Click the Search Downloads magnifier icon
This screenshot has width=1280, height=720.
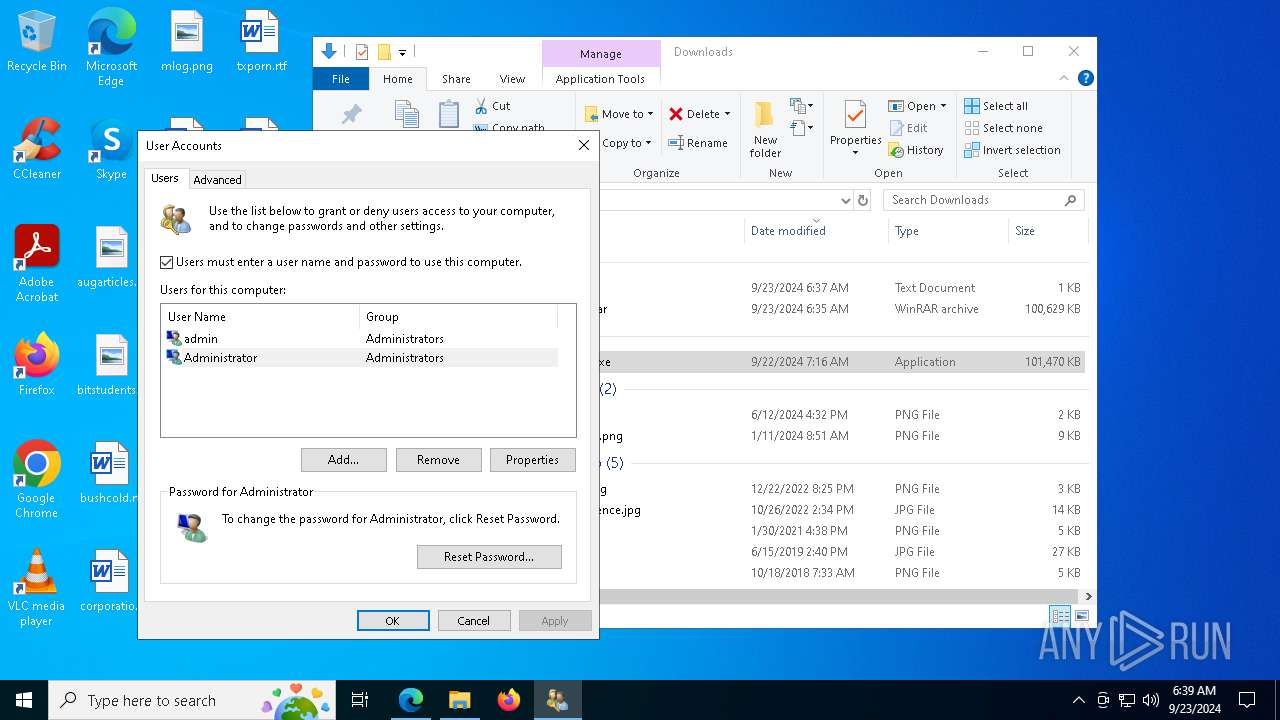pyautogui.click(x=1070, y=200)
